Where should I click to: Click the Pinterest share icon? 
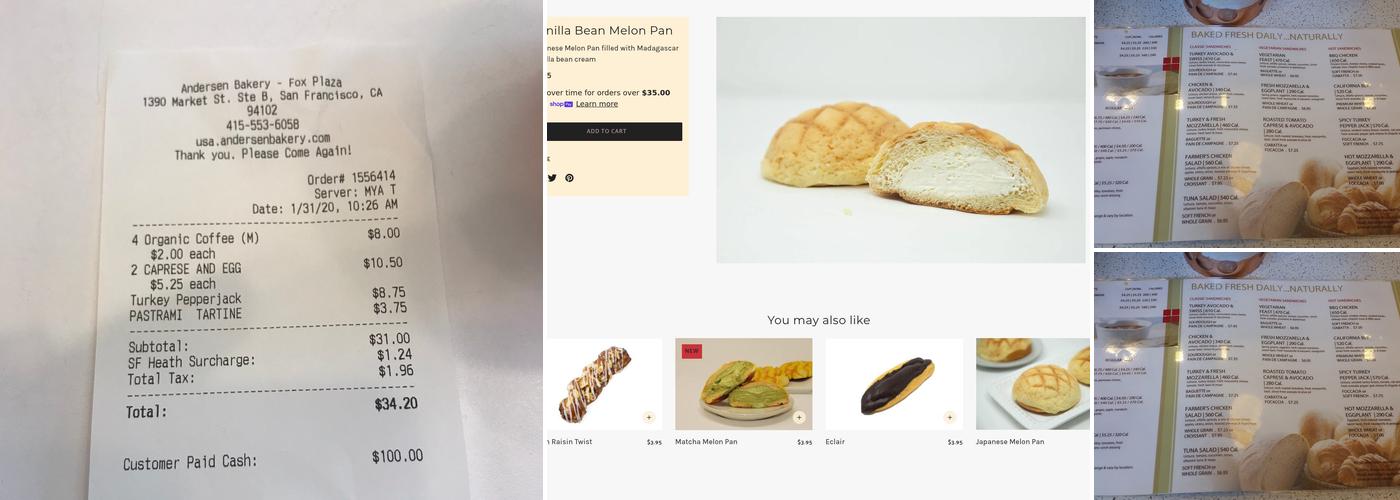click(569, 178)
